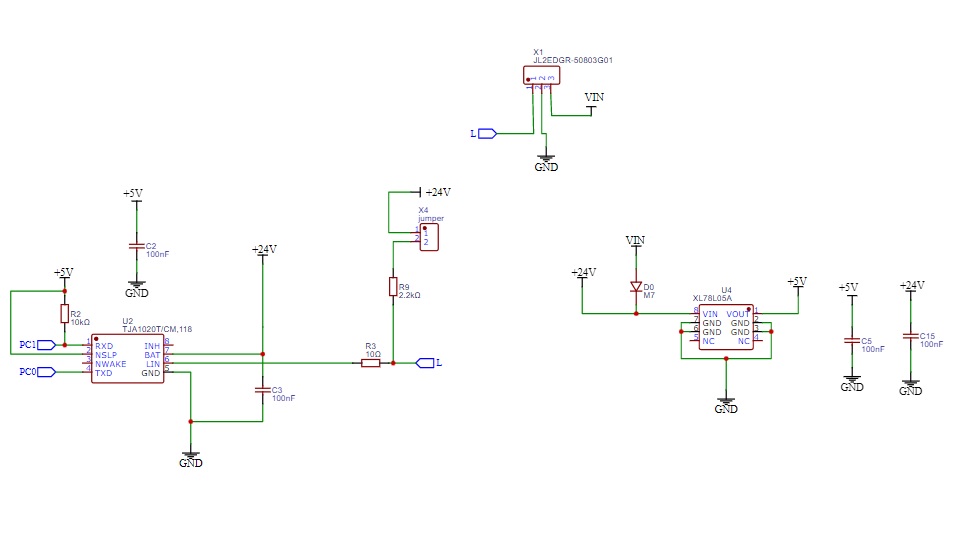This screenshot has height=540, width=970.
Task: Click +24V power flag above C3
Action: pos(264,251)
